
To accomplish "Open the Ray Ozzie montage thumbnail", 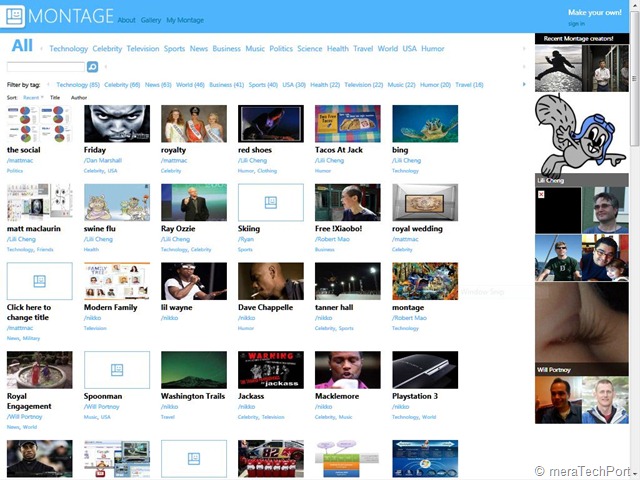I will click(x=194, y=202).
